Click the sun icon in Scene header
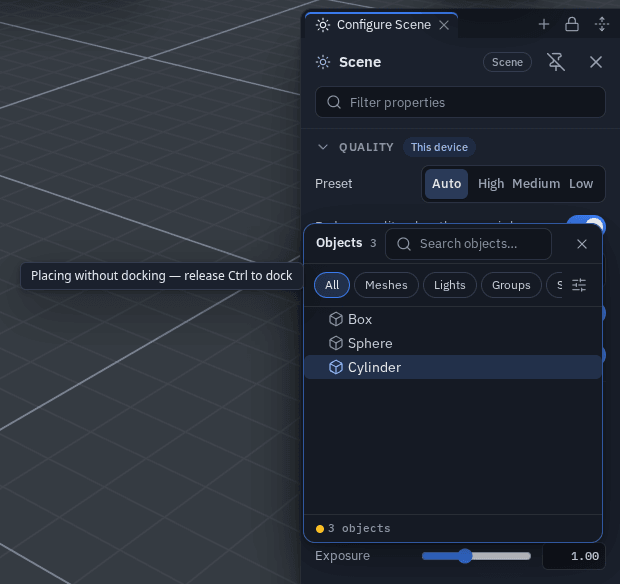The width and height of the screenshot is (620, 584). (x=323, y=62)
